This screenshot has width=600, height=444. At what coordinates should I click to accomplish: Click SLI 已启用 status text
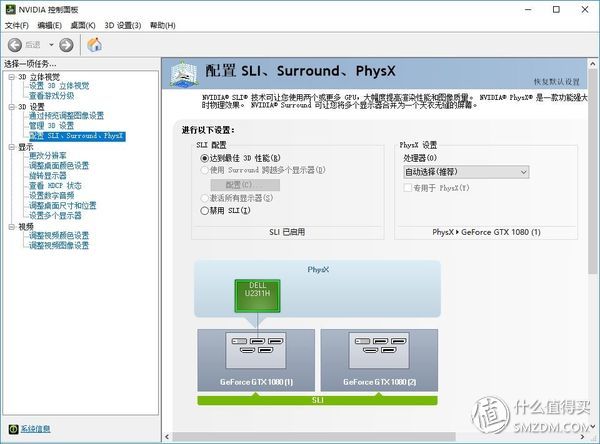click(287, 232)
